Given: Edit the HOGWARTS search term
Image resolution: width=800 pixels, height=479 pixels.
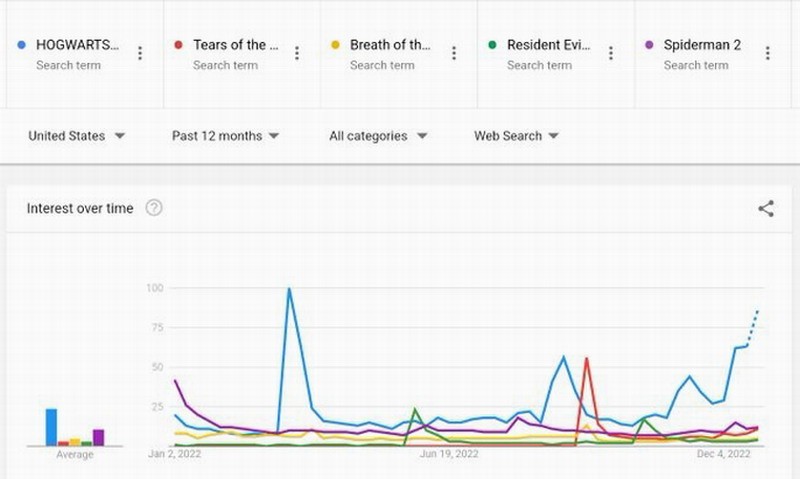Looking at the screenshot, I should (76, 45).
